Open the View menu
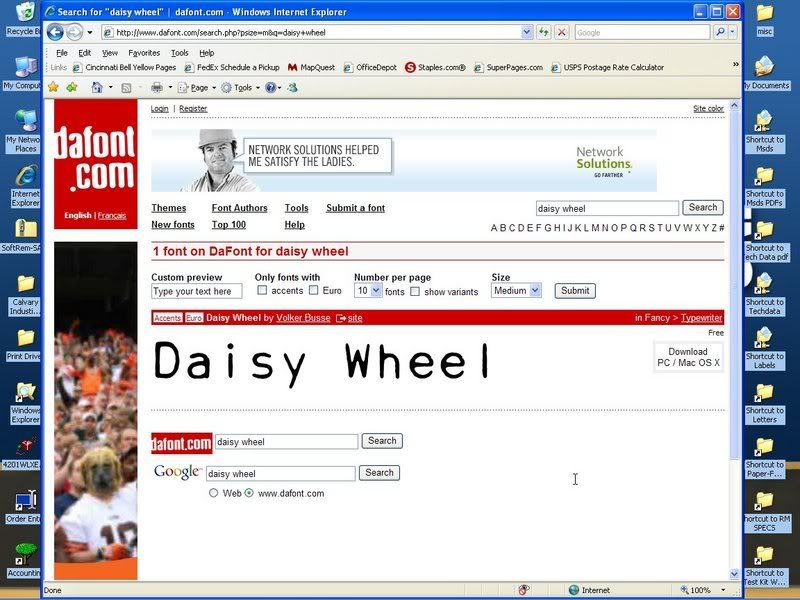 click(x=110, y=53)
